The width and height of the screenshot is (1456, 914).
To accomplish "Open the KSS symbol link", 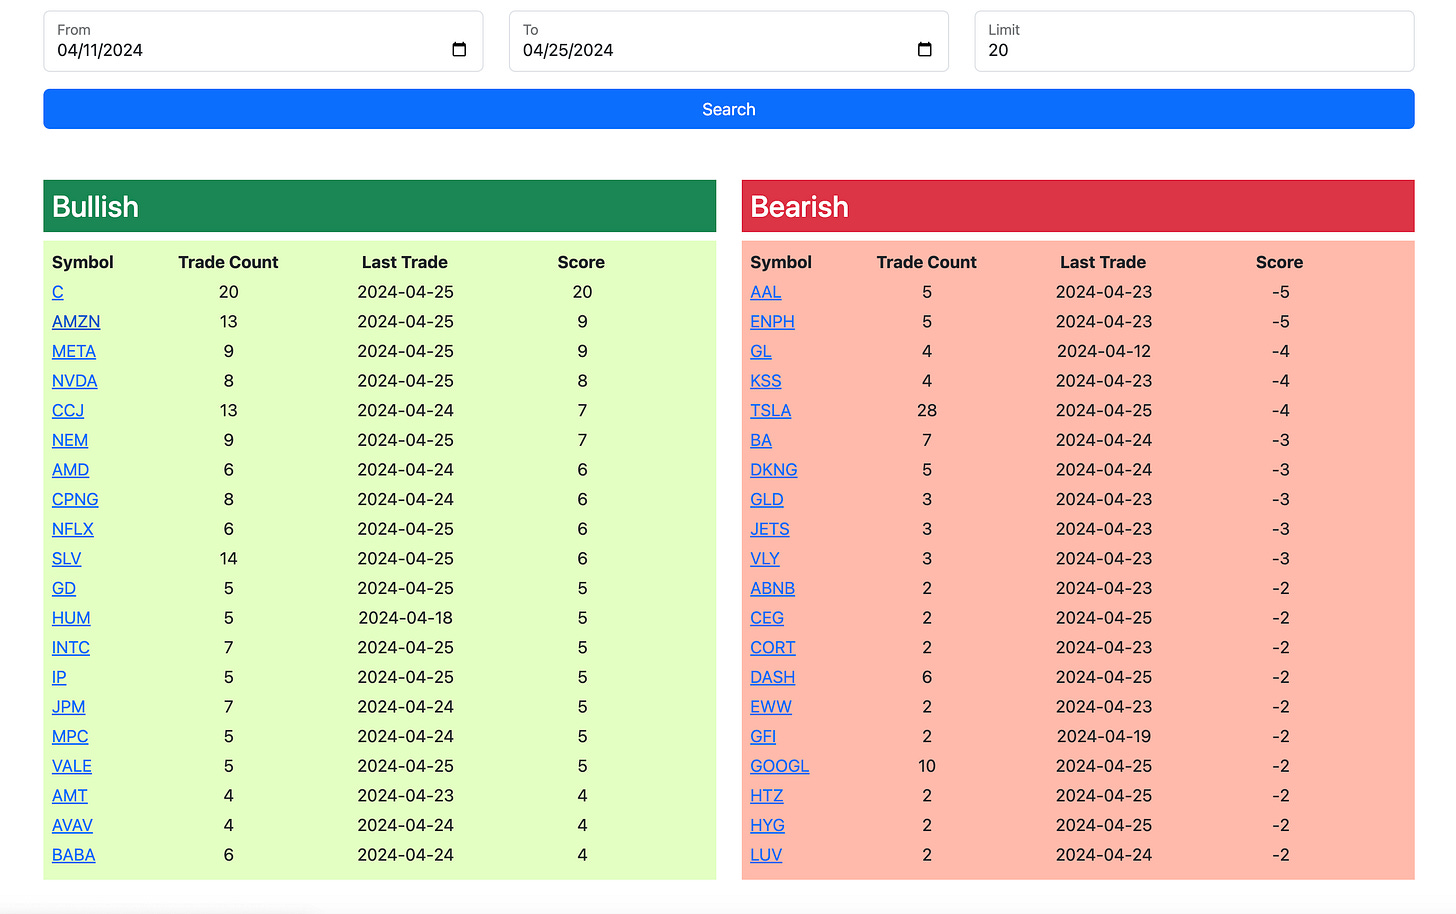I will point(766,381).
